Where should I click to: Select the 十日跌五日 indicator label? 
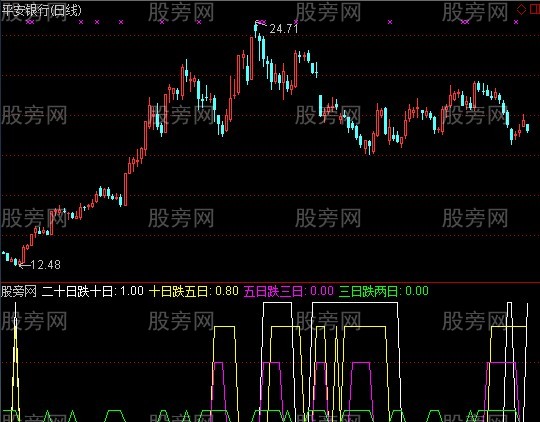179,291
